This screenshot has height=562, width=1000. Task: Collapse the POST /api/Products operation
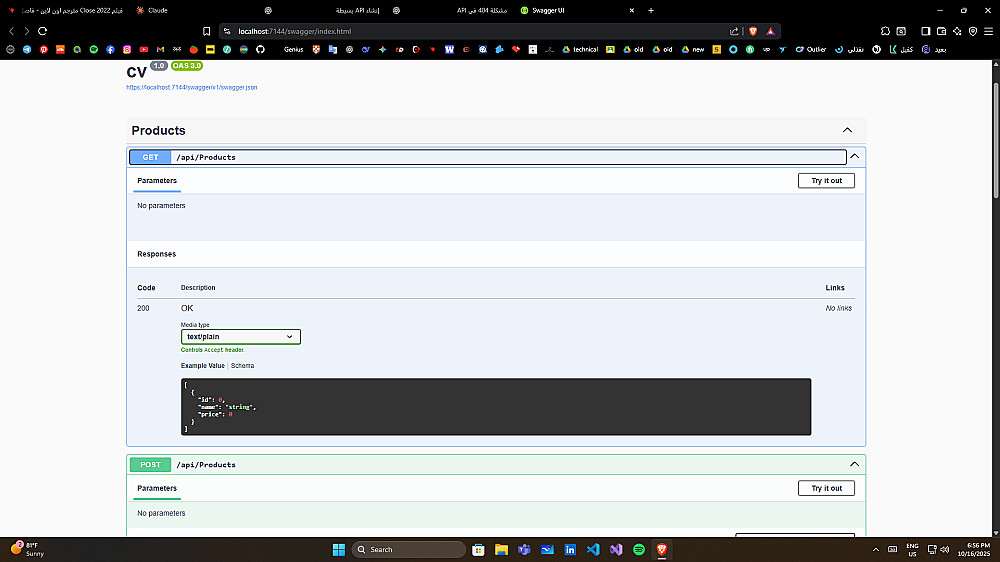coord(855,464)
